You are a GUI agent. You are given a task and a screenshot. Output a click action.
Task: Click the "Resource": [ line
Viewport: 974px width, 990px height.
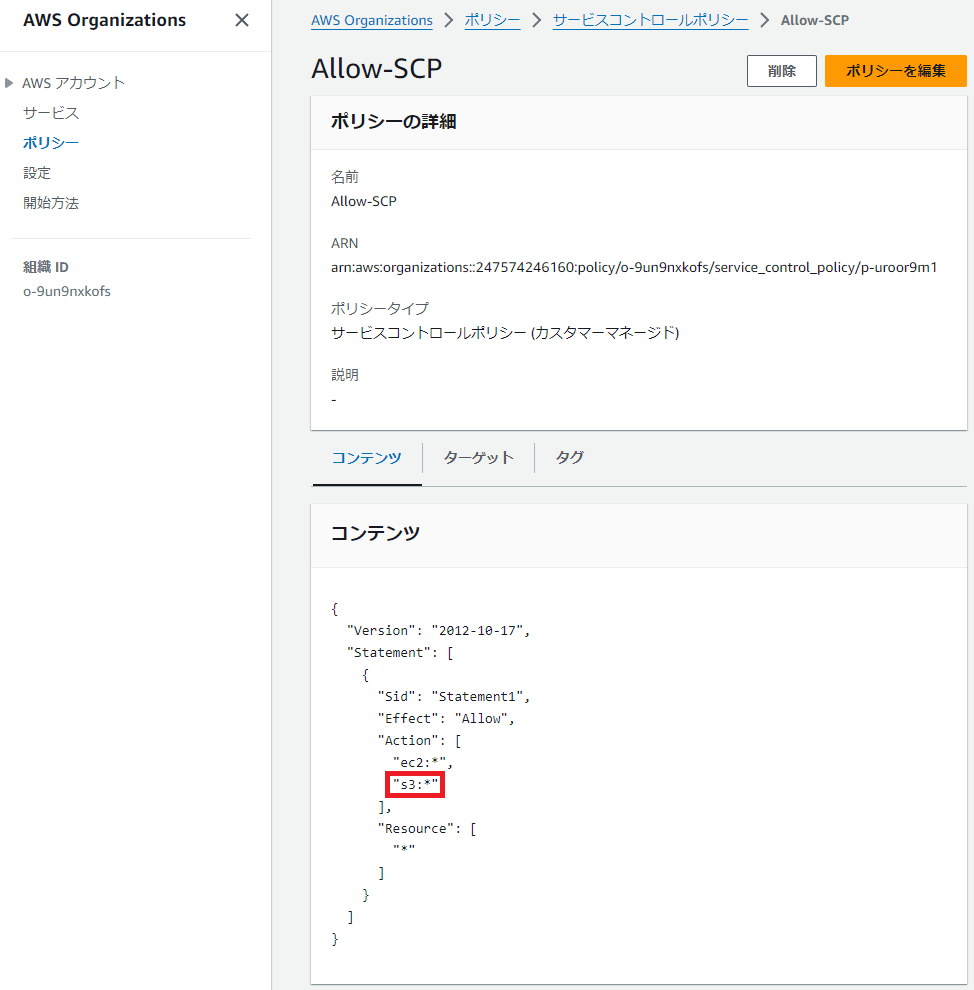(x=427, y=828)
